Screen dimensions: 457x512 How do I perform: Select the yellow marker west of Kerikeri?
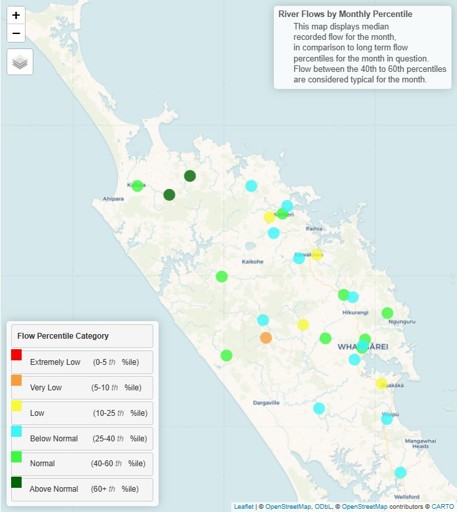269,217
